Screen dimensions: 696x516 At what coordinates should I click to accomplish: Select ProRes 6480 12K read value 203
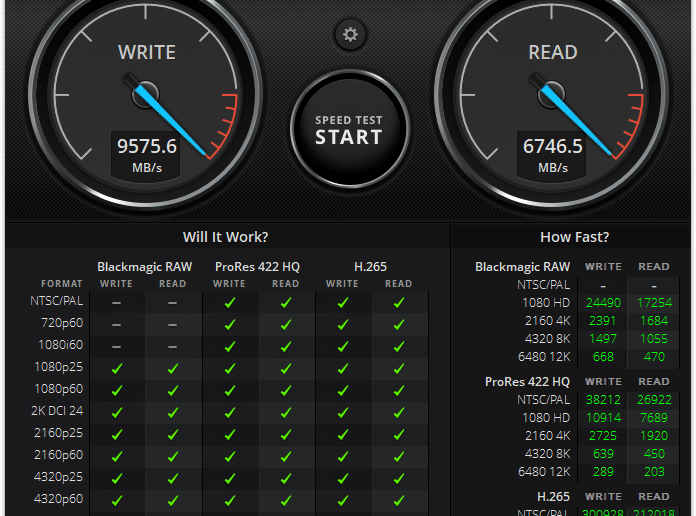[654, 472]
